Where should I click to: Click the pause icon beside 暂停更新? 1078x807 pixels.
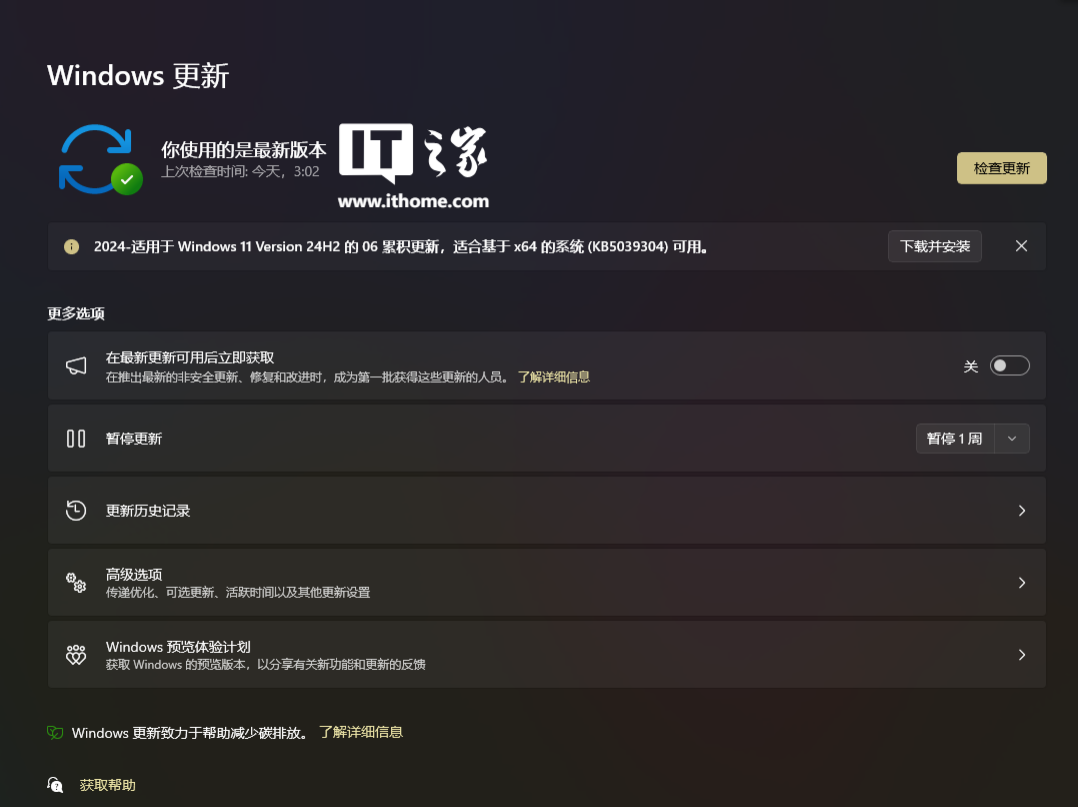pos(76,439)
